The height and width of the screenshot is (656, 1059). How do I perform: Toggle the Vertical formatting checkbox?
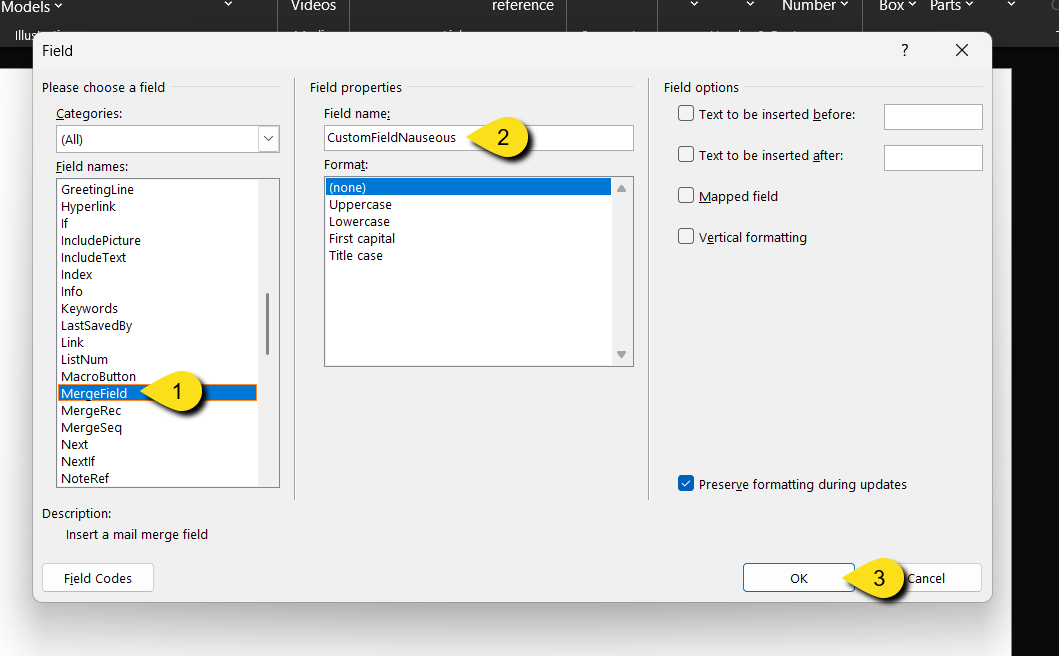pyautogui.click(x=686, y=237)
